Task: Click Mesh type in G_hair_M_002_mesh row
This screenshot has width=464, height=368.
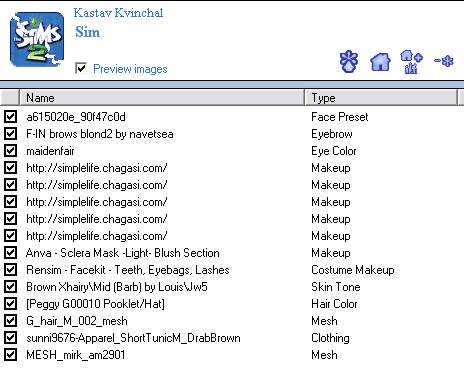Action: coord(324,321)
